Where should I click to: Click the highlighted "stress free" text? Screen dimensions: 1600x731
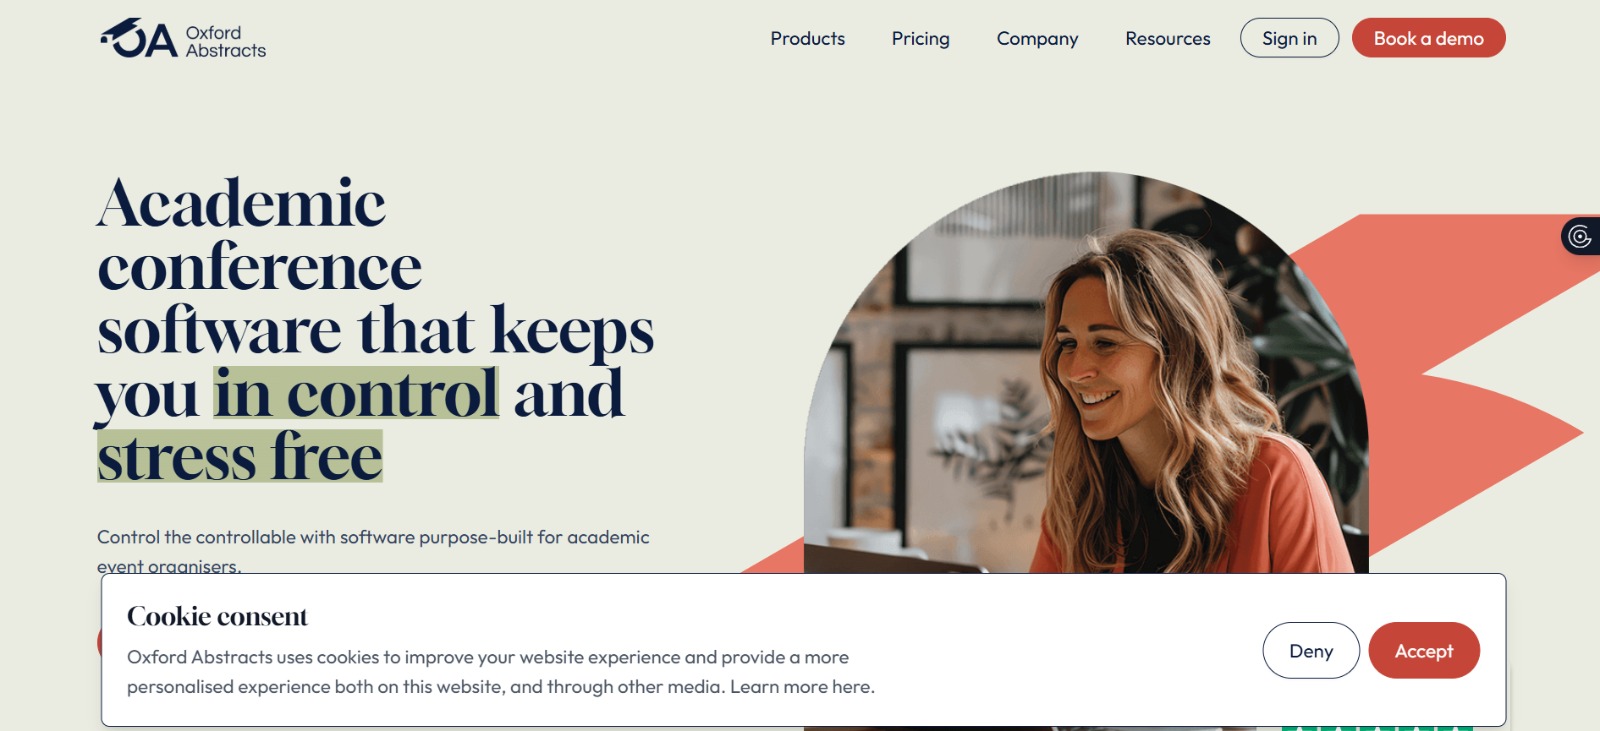point(240,456)
